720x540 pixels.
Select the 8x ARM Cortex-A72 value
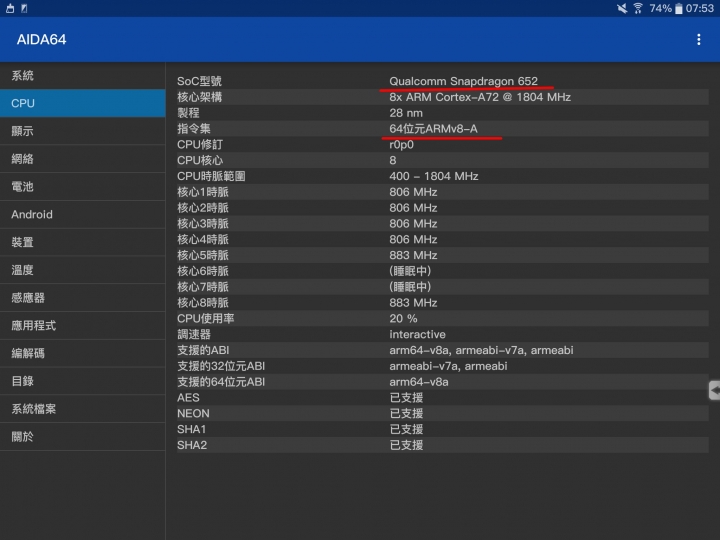click(x=480, y=97)
